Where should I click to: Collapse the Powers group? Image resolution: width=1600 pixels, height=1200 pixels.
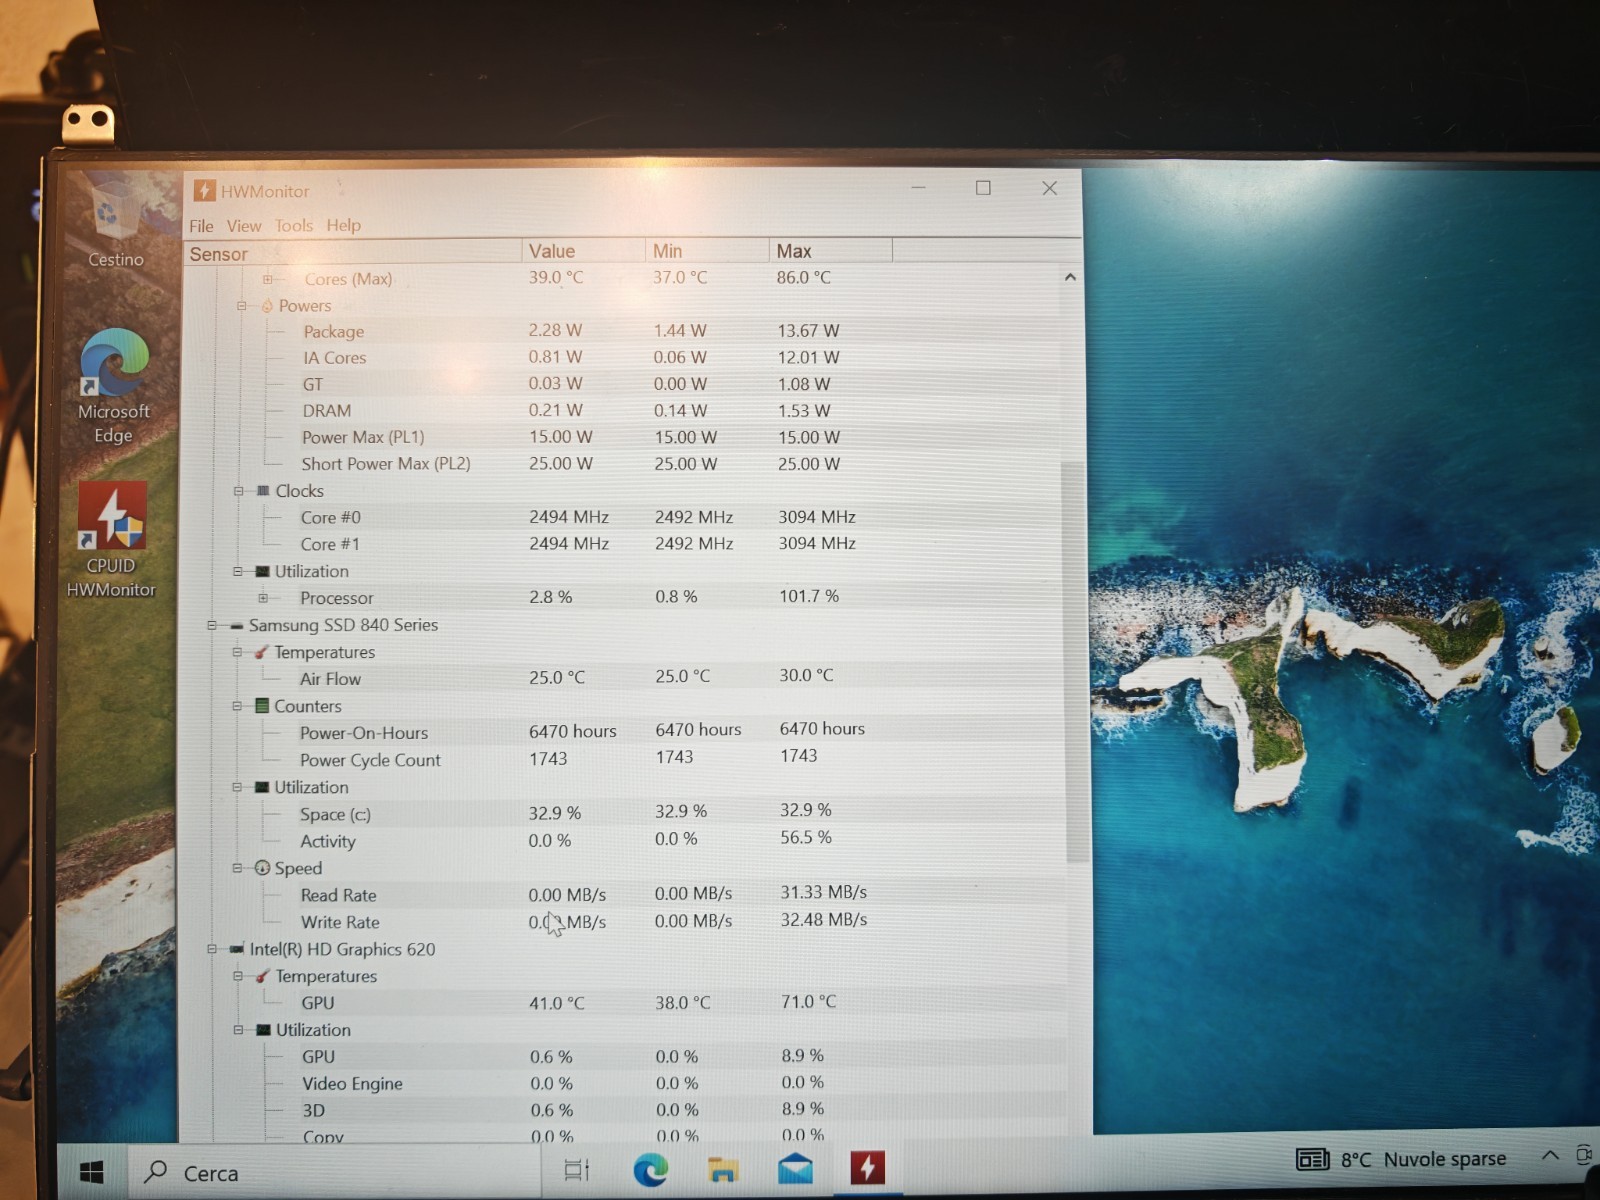[241, 306]
